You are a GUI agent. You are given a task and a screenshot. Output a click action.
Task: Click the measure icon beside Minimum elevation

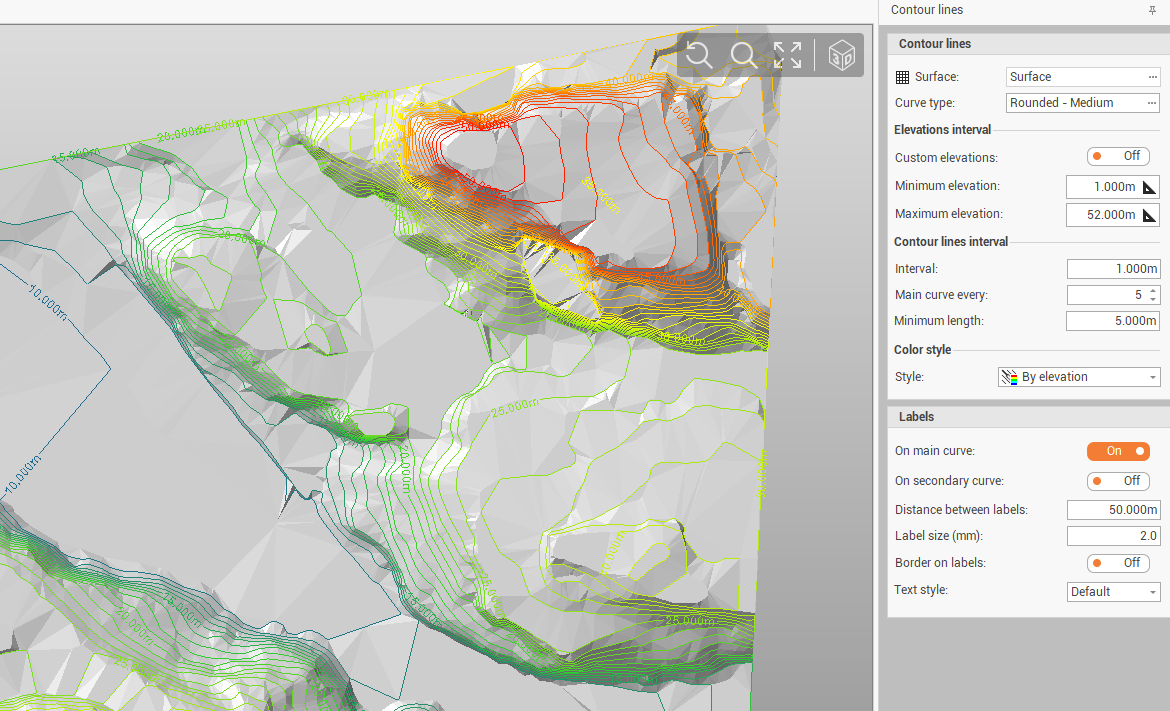click(x=1149, y=187)
